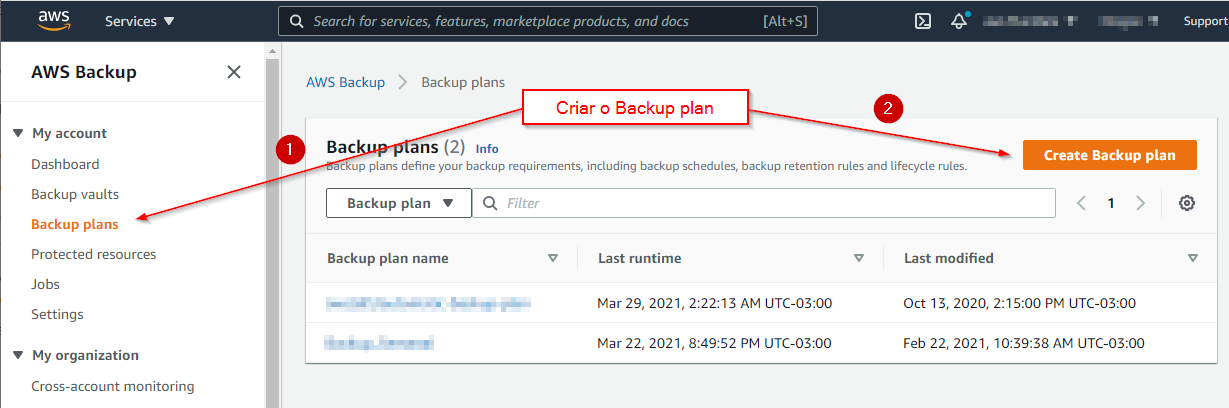Sort by Backup plan name column
The height and width of the screenshot is (408, 1229).
point(553,258)
